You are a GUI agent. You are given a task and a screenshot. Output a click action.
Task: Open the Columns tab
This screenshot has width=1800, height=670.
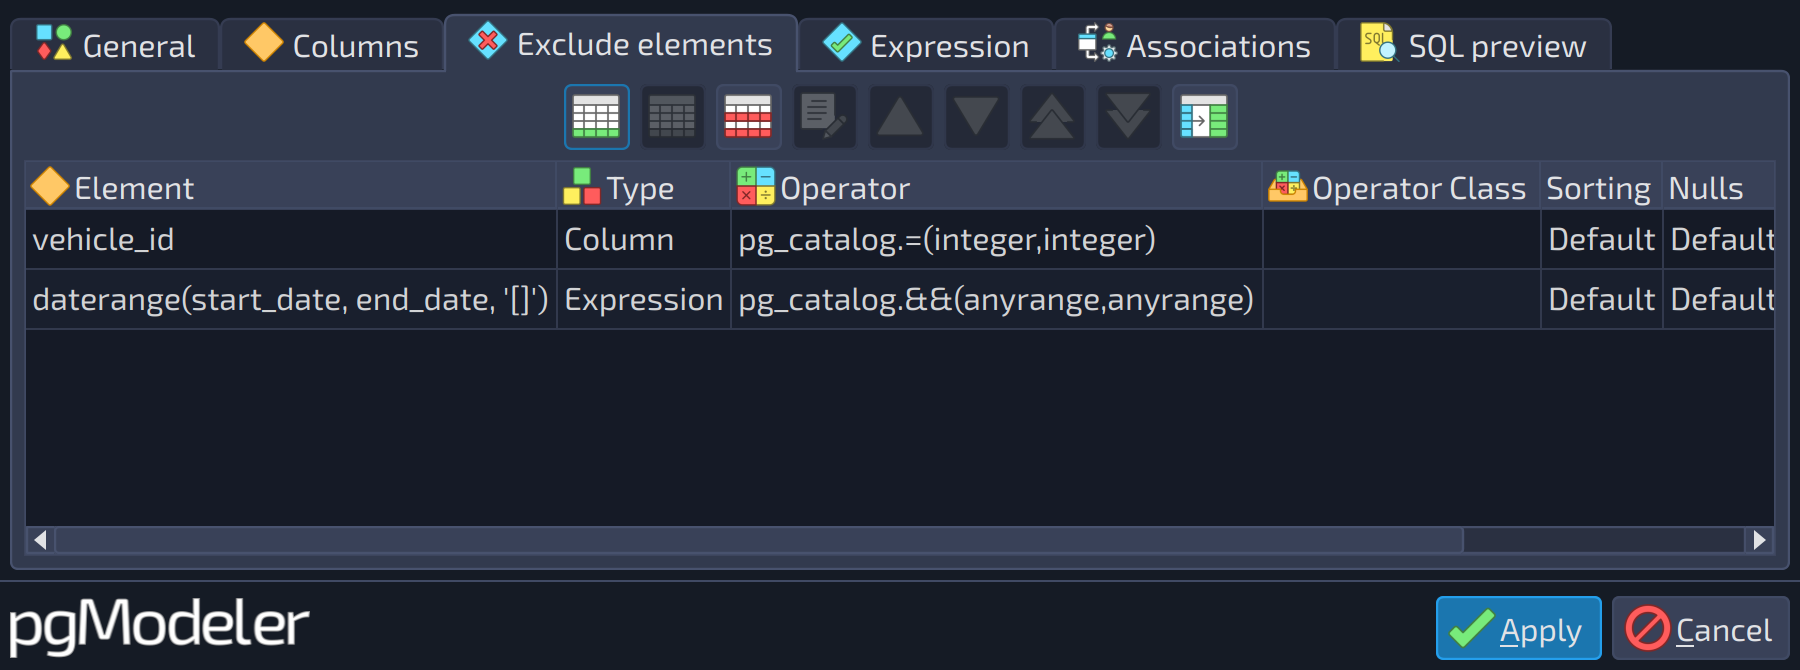click(x=332, y=45)
